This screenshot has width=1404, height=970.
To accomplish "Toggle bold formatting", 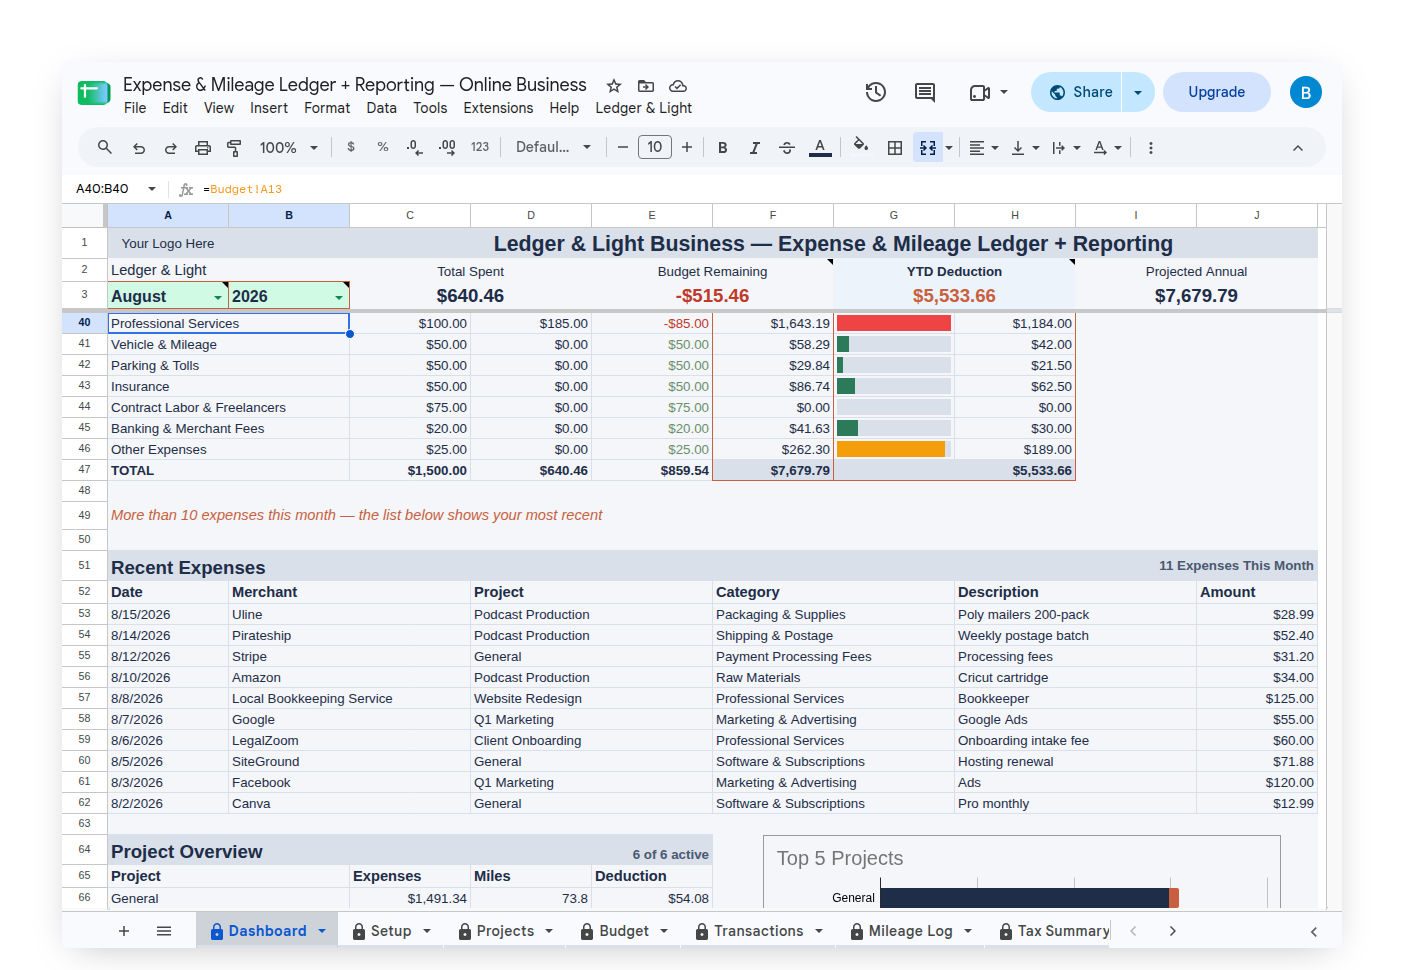I will [x=723, y=148].
